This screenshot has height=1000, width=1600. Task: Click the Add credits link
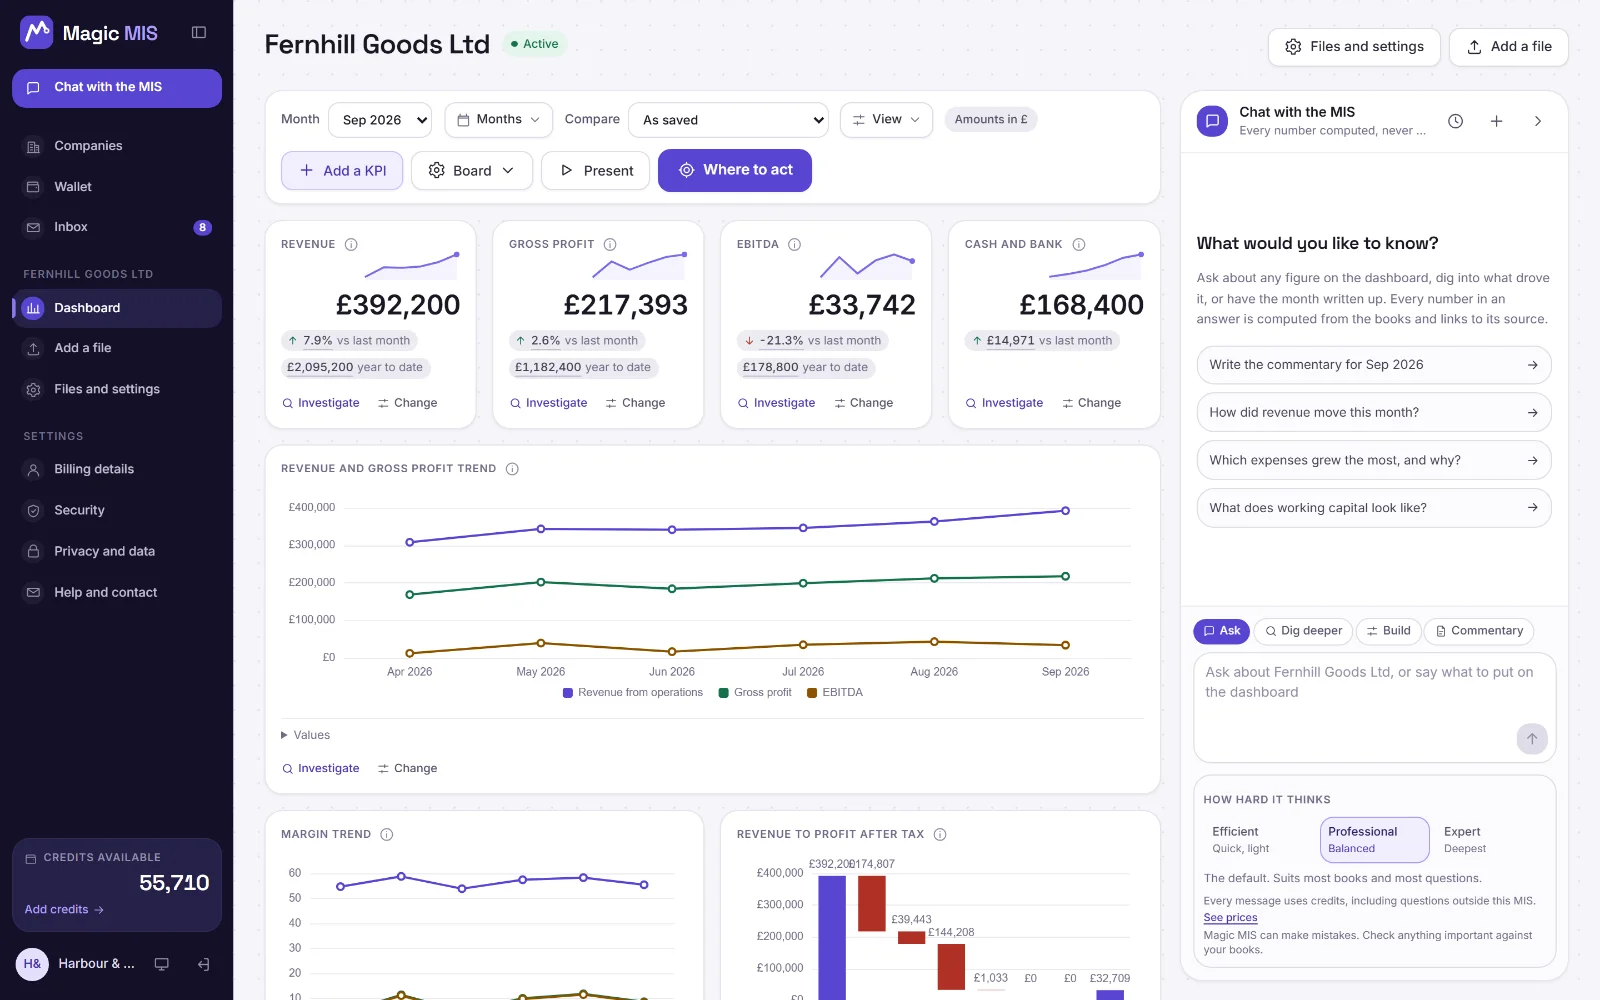point(64,909)
